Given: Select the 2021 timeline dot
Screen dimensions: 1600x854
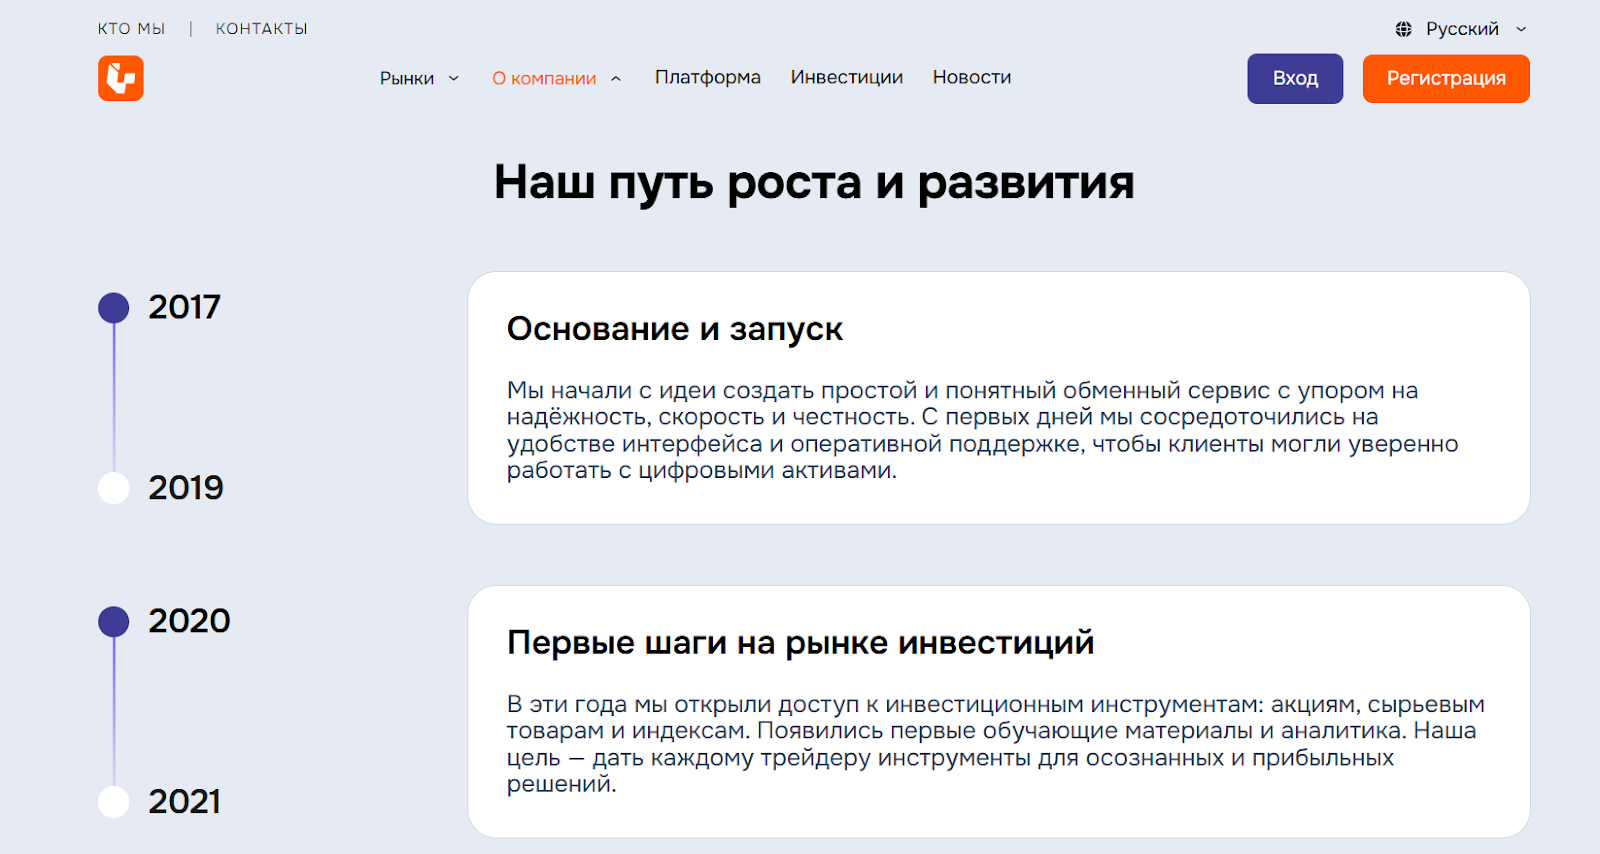Looking at the screenshot, I should (114, 802).
